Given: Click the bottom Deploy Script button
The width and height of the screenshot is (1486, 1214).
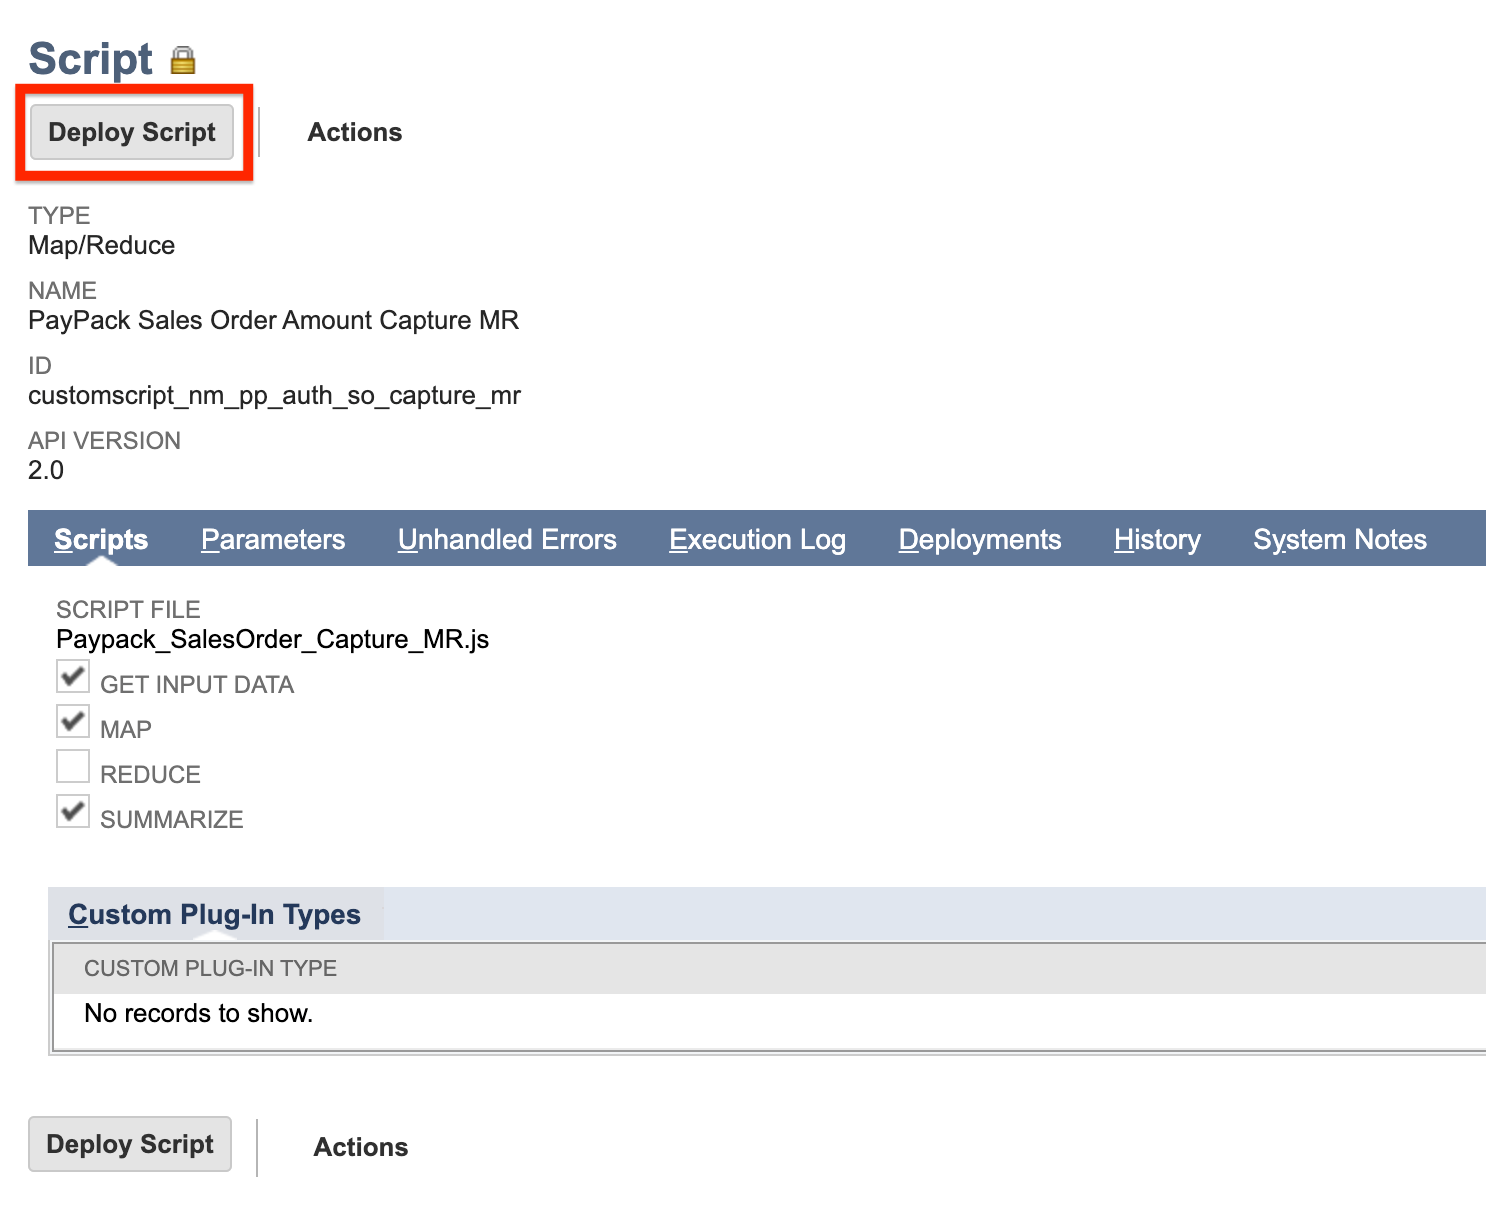Looking at the screenshot, I should [129, 1144].
